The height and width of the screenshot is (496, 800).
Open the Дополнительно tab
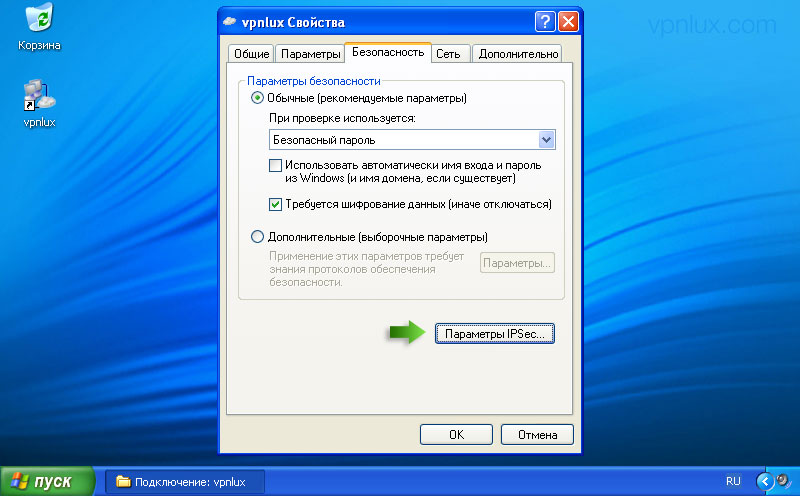518,54
